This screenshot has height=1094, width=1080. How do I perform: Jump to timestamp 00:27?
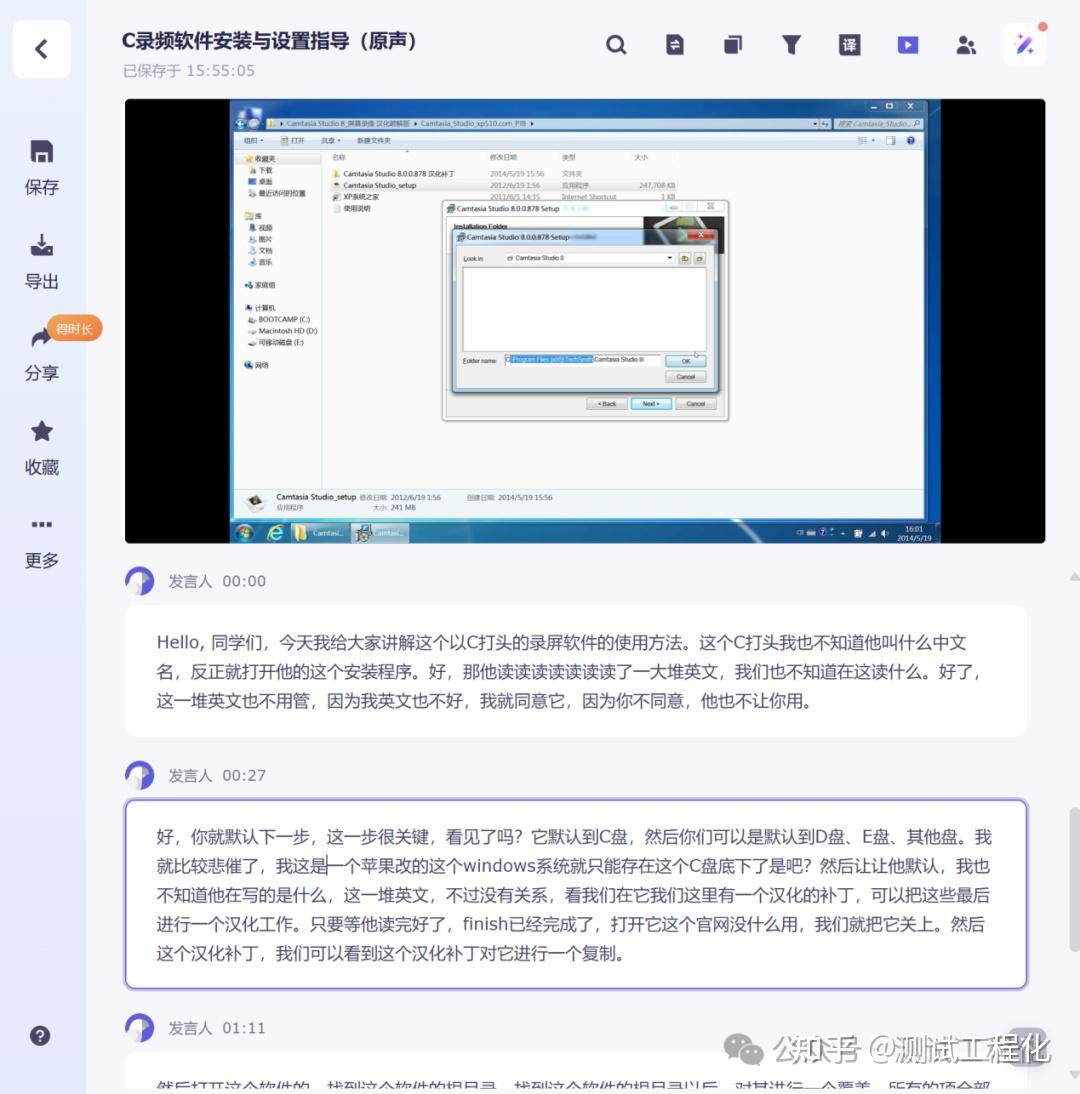244,776
